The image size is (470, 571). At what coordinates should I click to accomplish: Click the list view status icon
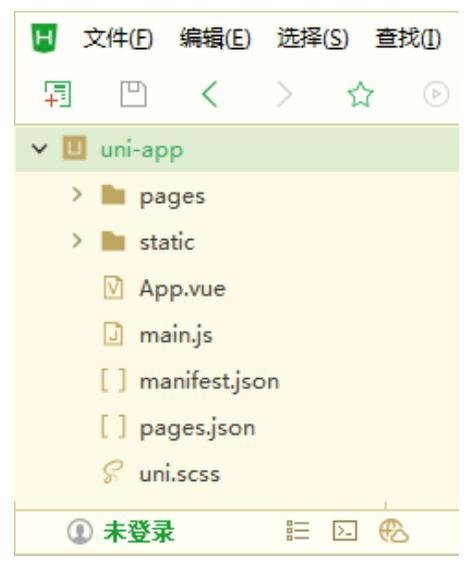[298, 531]
